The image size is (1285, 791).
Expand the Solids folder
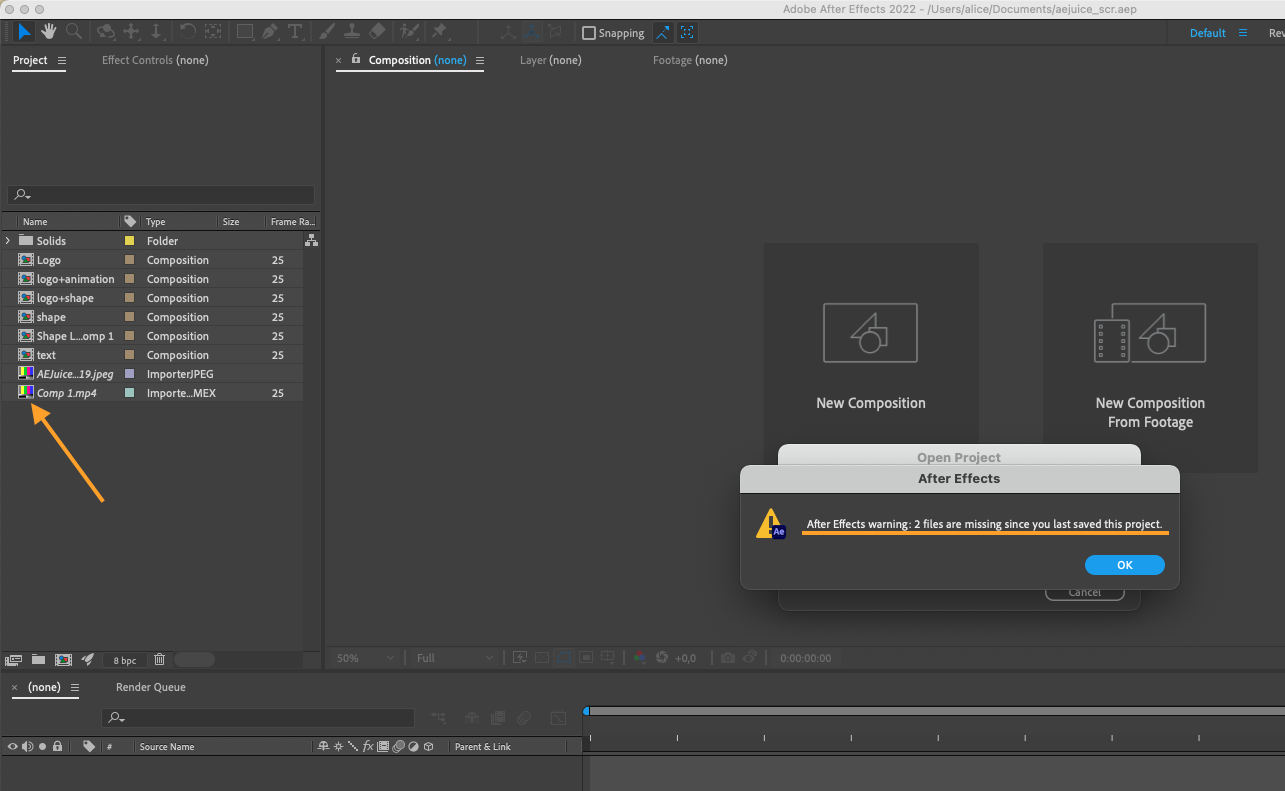point(8,241)
